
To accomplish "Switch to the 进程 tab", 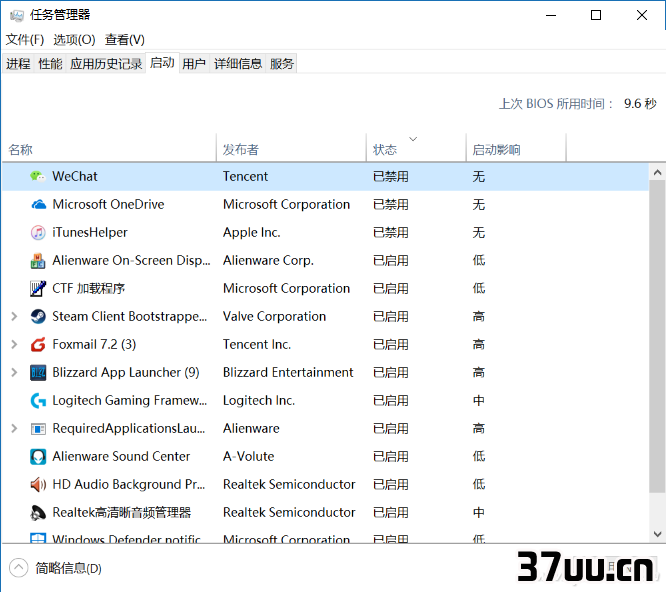I will coord(18,64).
